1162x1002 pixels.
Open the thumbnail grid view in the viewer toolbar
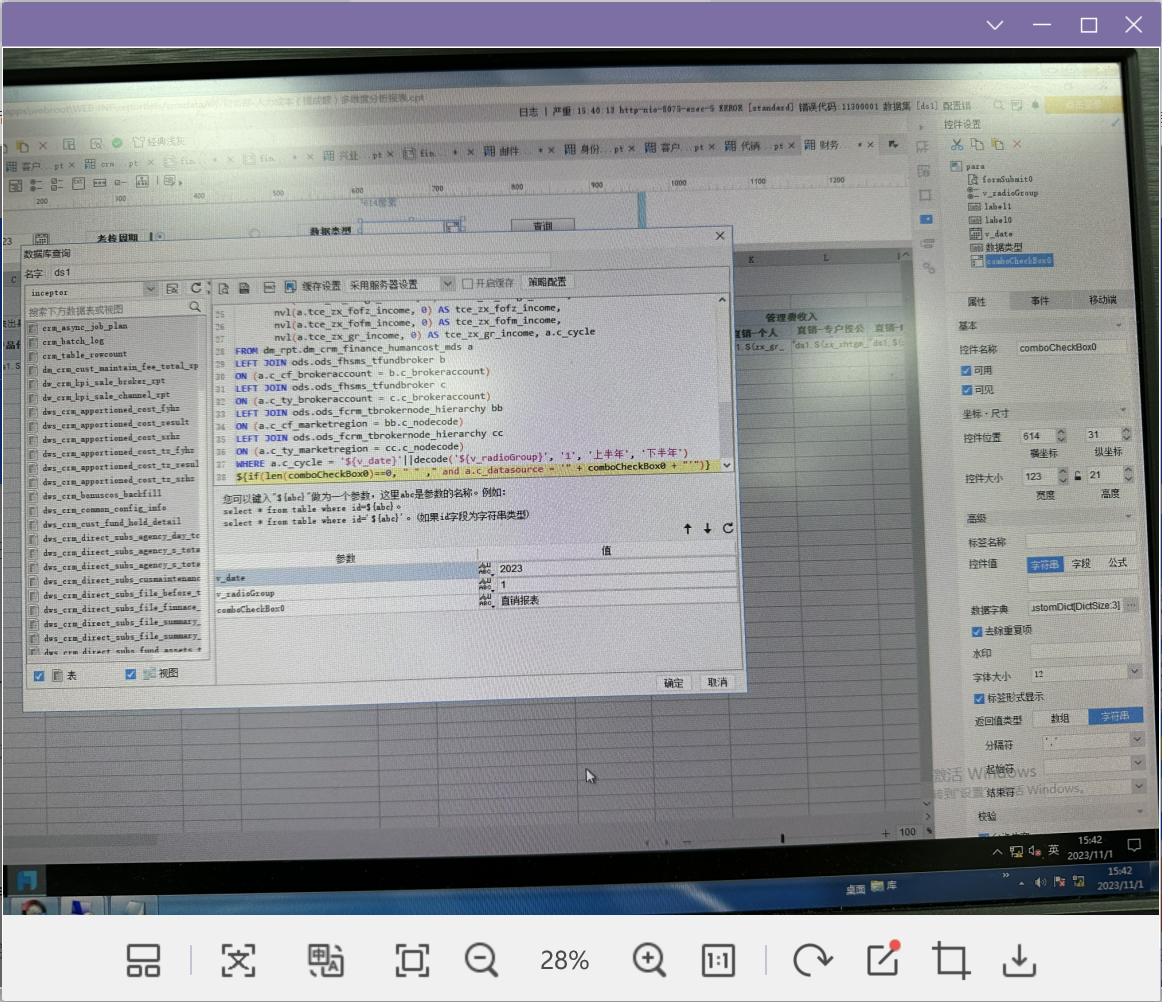[x=143, y=960]
